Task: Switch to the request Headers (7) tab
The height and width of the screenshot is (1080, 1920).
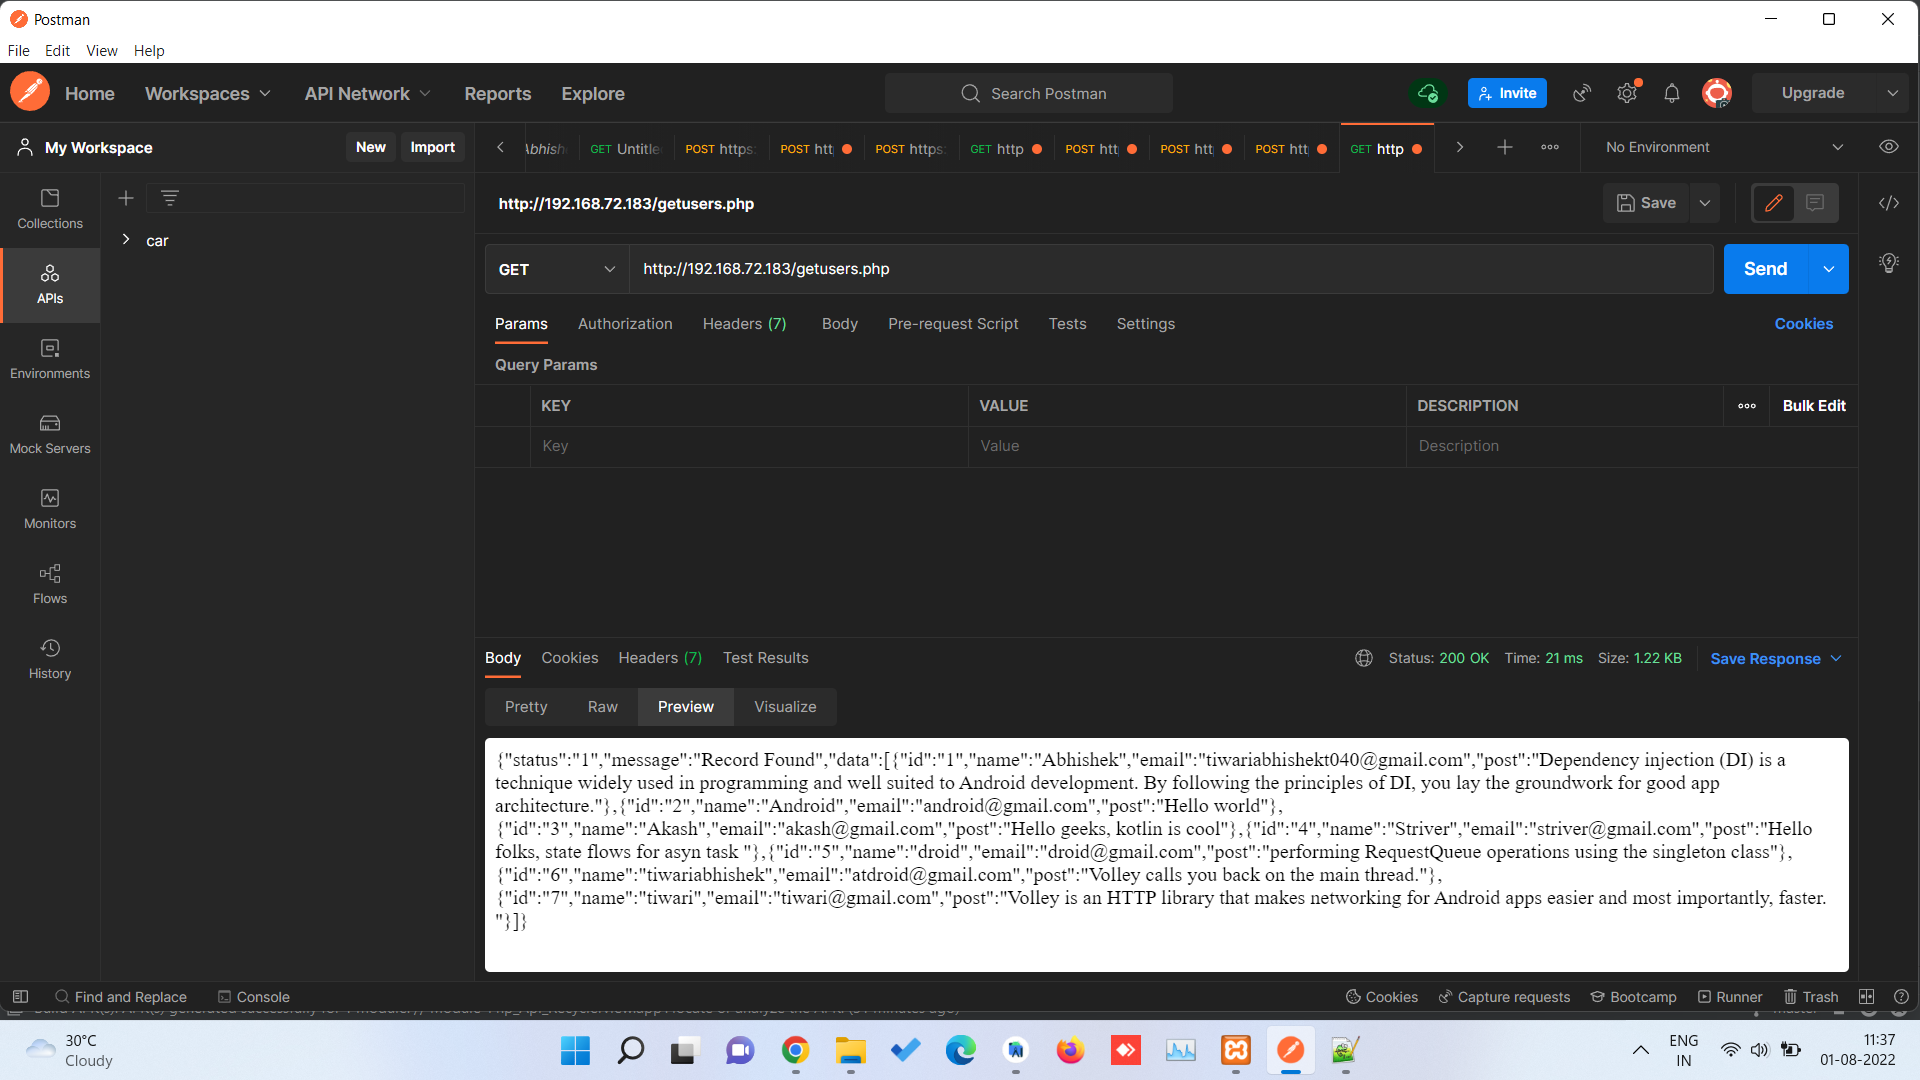Action: point(744,324)
